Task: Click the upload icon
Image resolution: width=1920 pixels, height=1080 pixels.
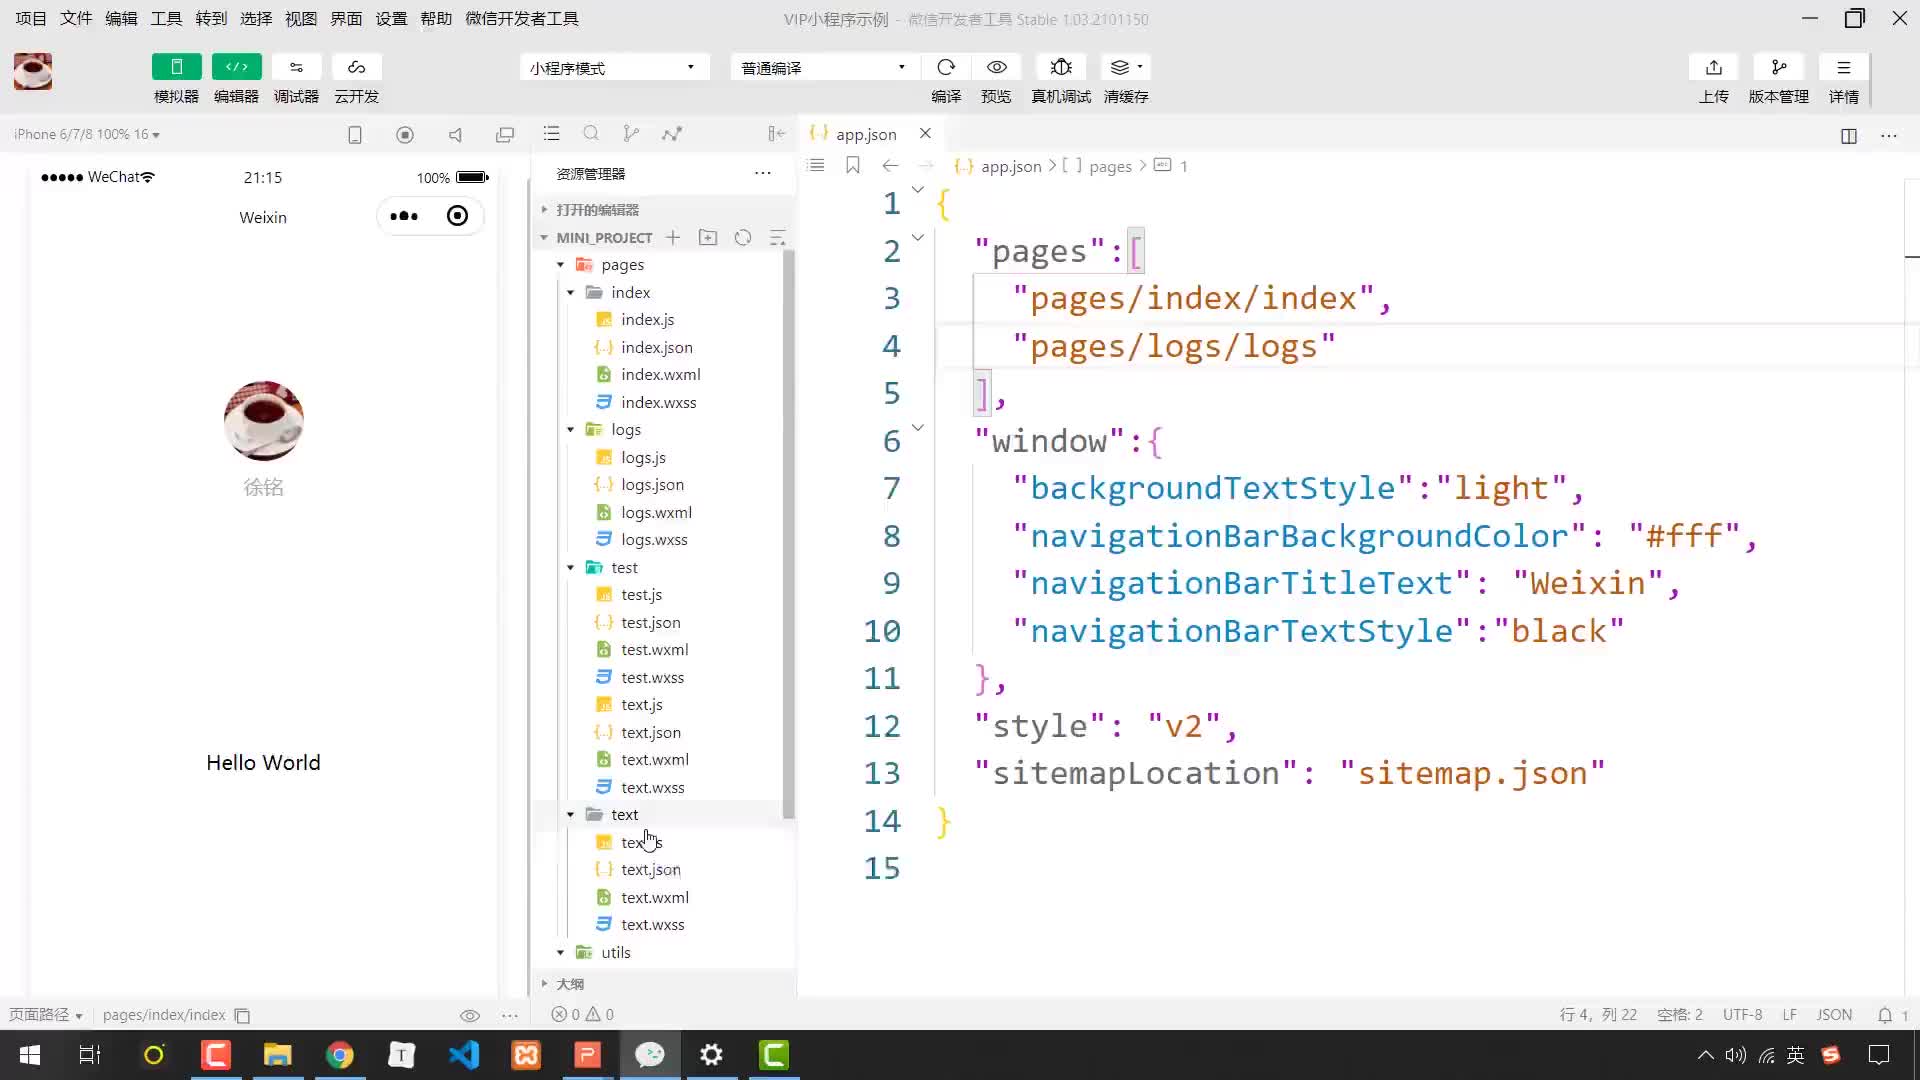Action: point(1714,67)
